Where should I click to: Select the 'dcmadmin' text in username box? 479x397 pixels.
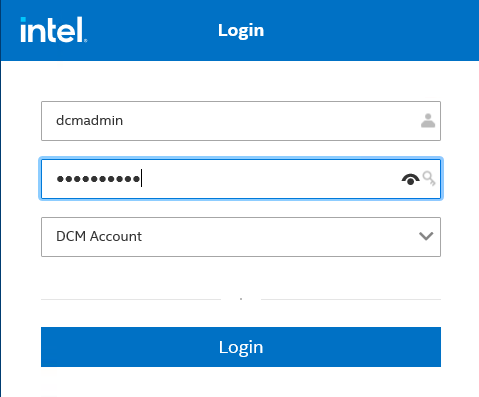point(89,120)
